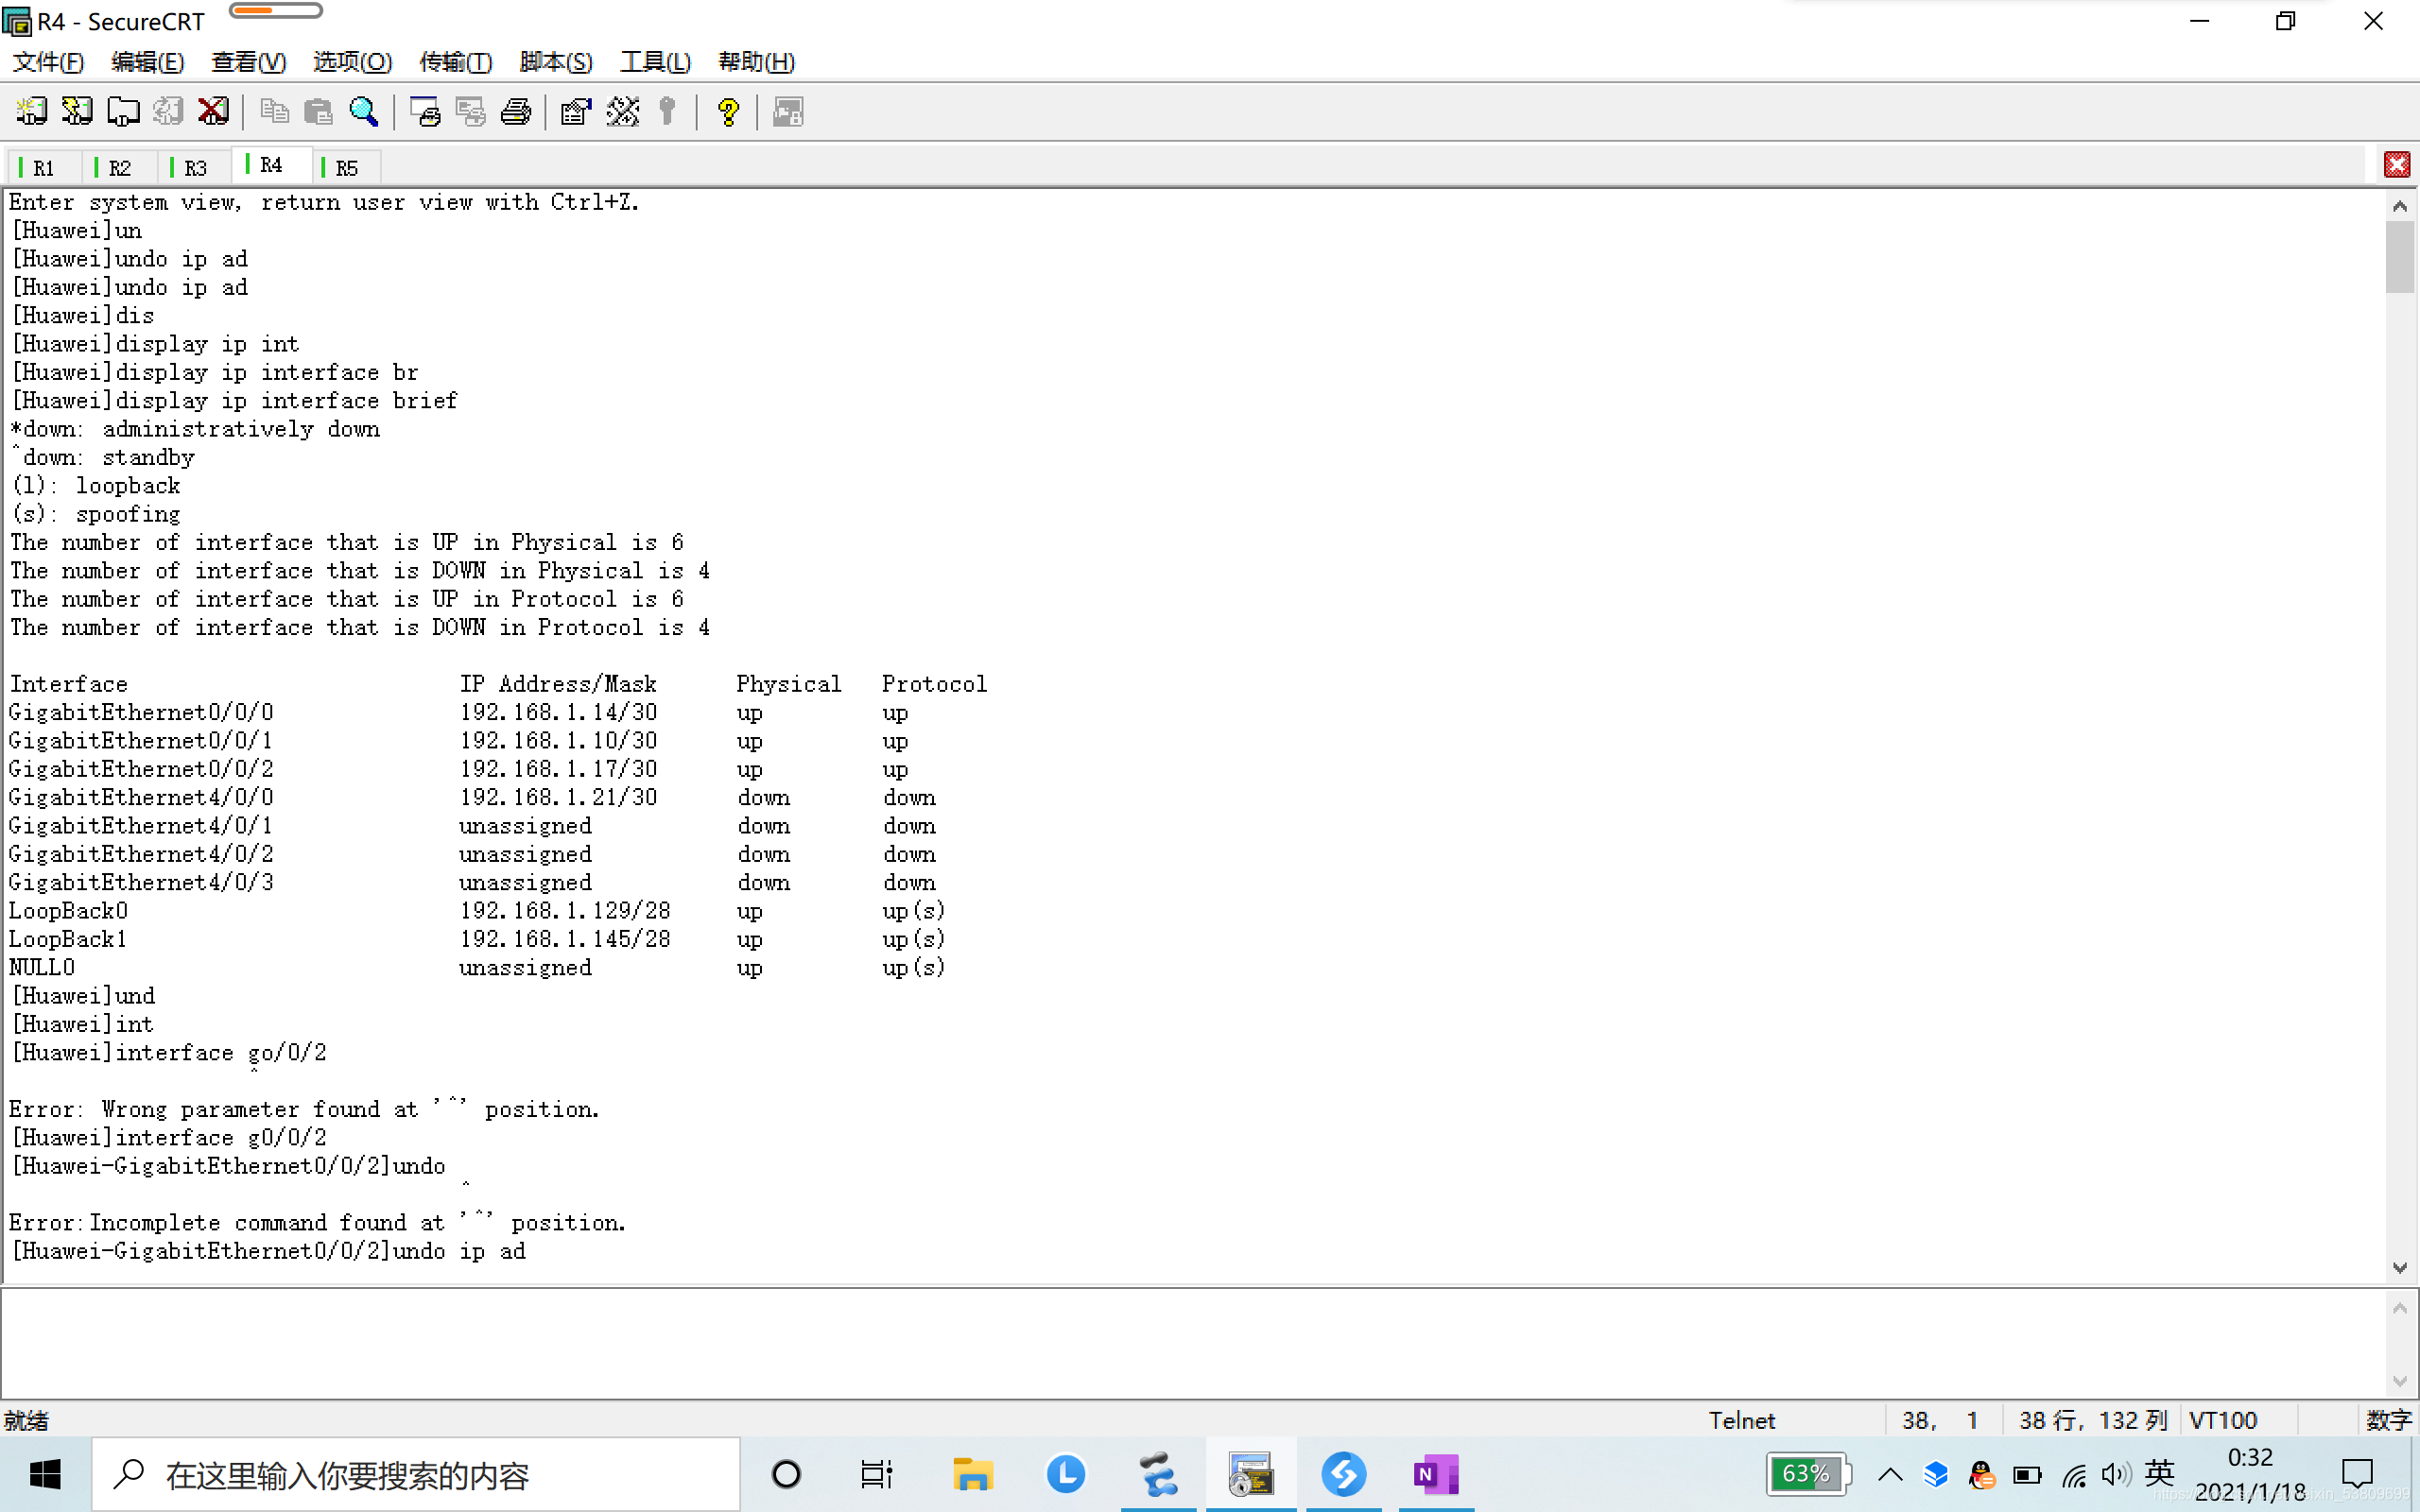Open Find with magnifier icon

(364, 111)
